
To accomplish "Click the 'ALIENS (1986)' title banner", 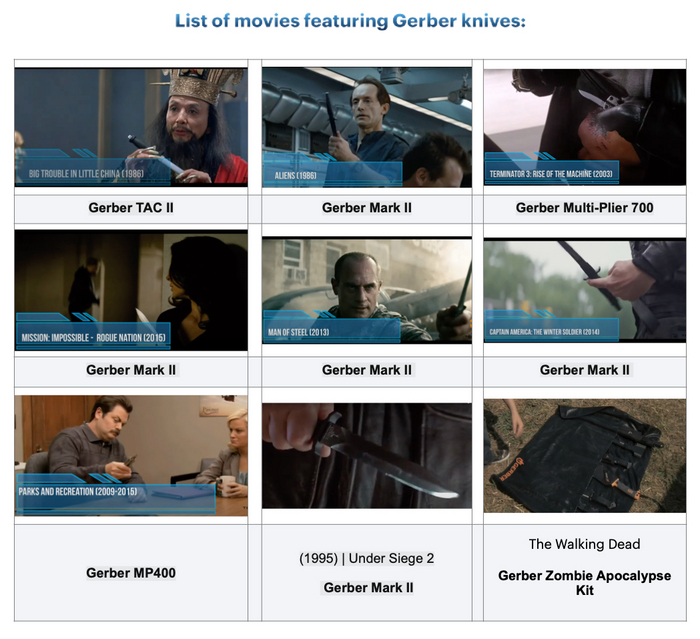I will click(x=333, y=174).
